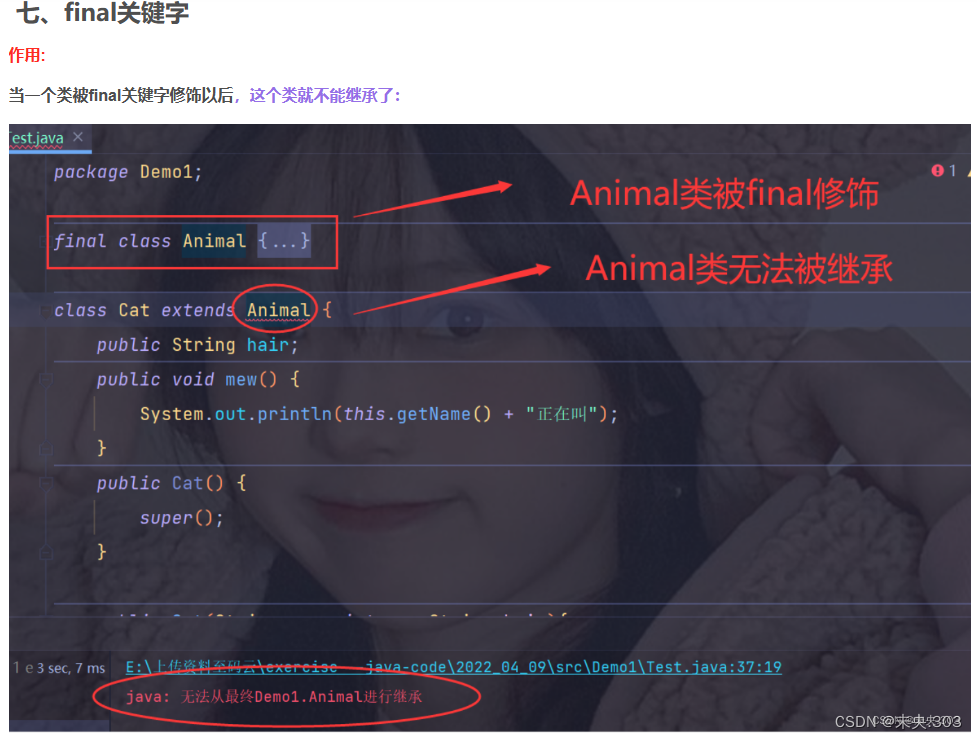Click fold end marker at Cat() closing brace

(x=45, y=552)
